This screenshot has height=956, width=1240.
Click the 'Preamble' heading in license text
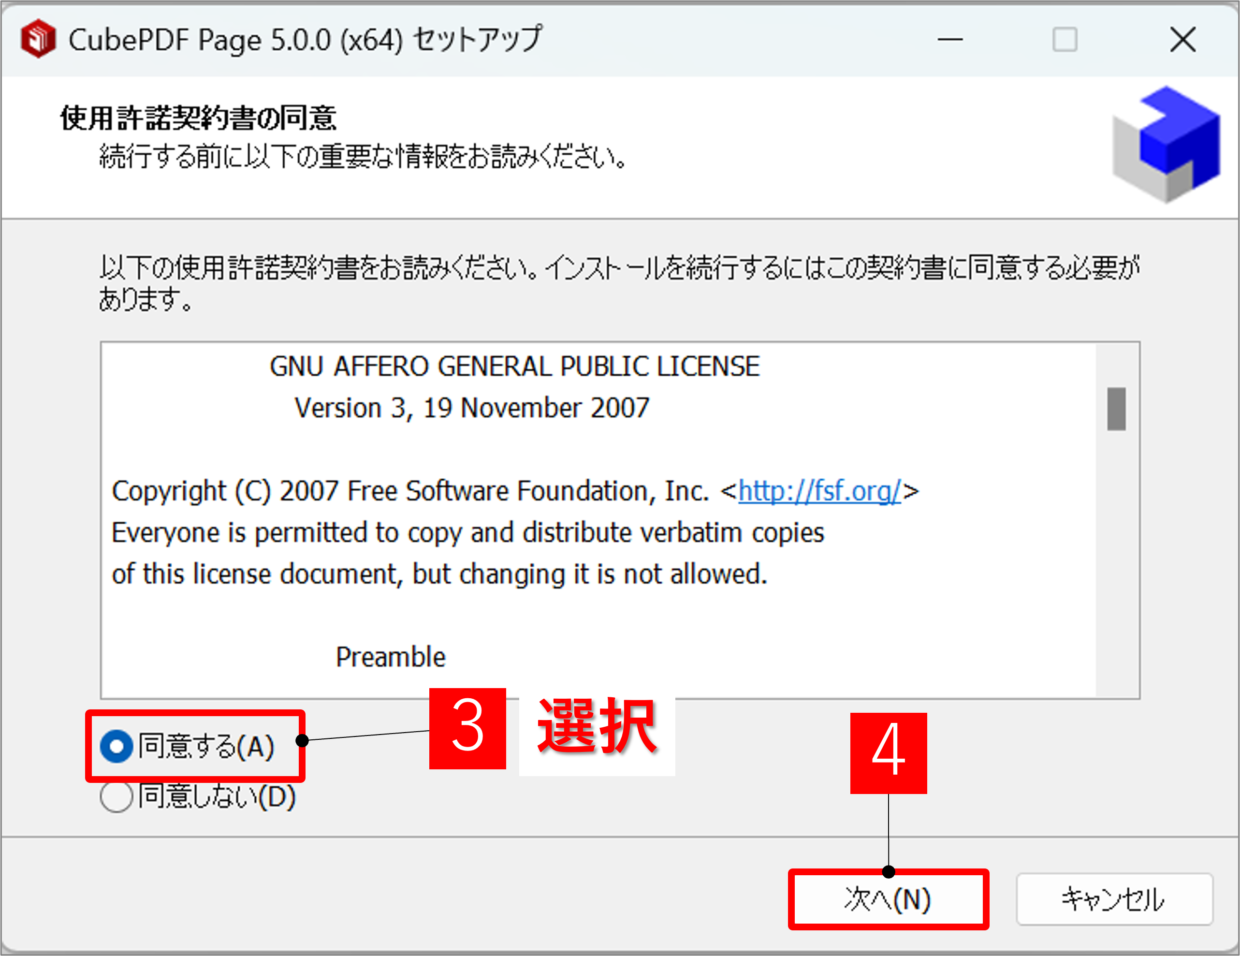click(x=390, y=657)
